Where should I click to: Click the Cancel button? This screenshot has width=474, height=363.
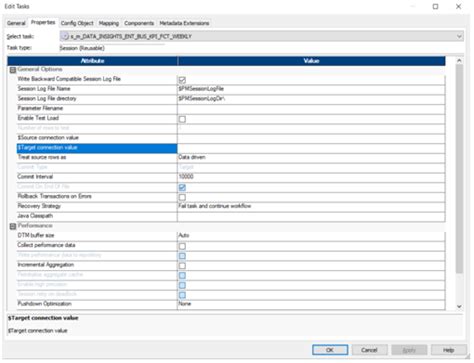coord(369,350)
